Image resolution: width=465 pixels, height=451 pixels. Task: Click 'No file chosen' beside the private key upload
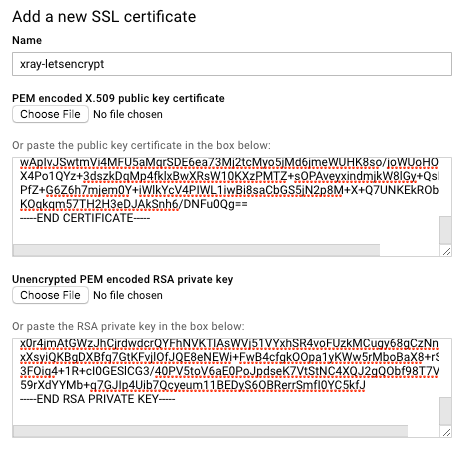click(x=128, y=295)
